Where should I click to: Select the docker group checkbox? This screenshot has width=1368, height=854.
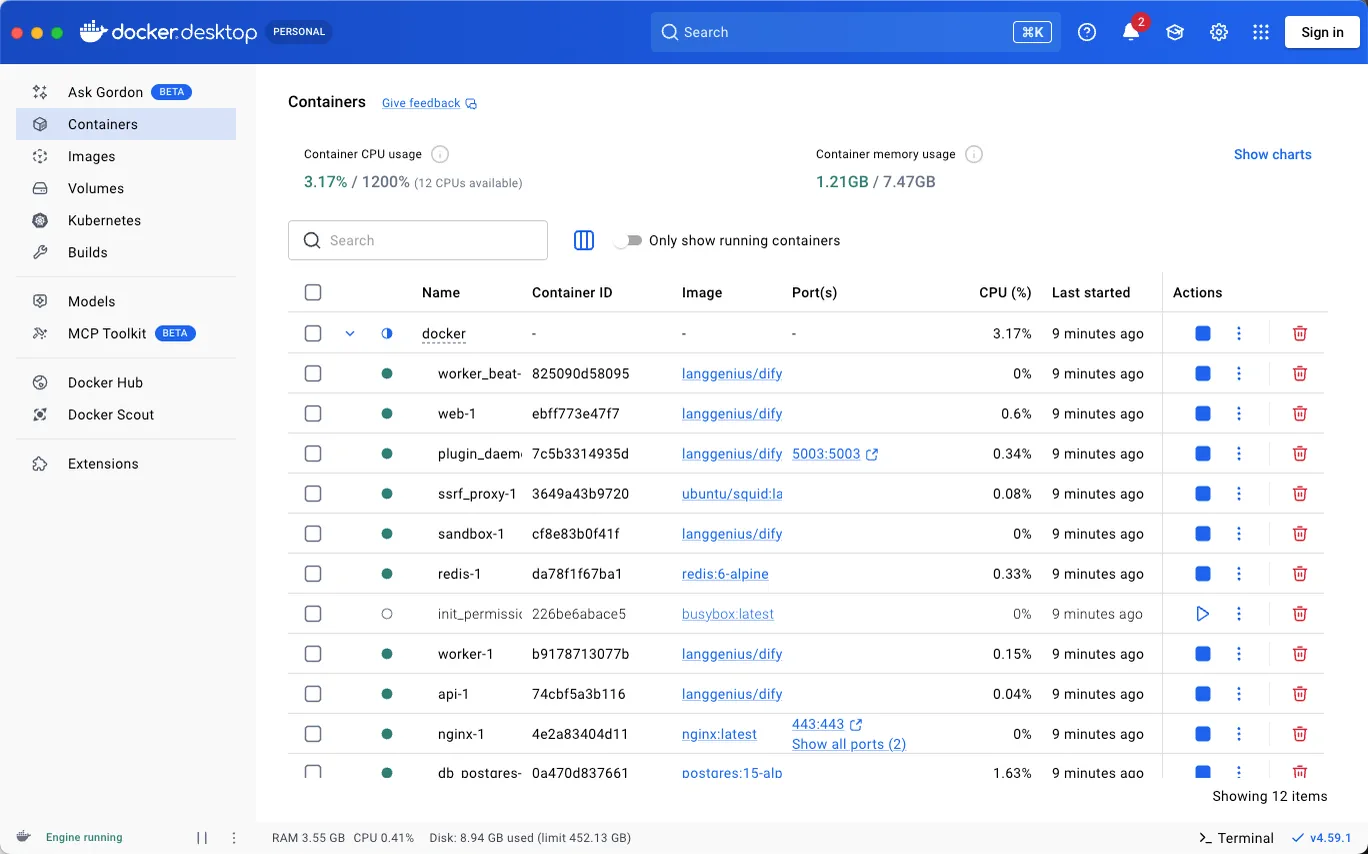pos(313,333)
